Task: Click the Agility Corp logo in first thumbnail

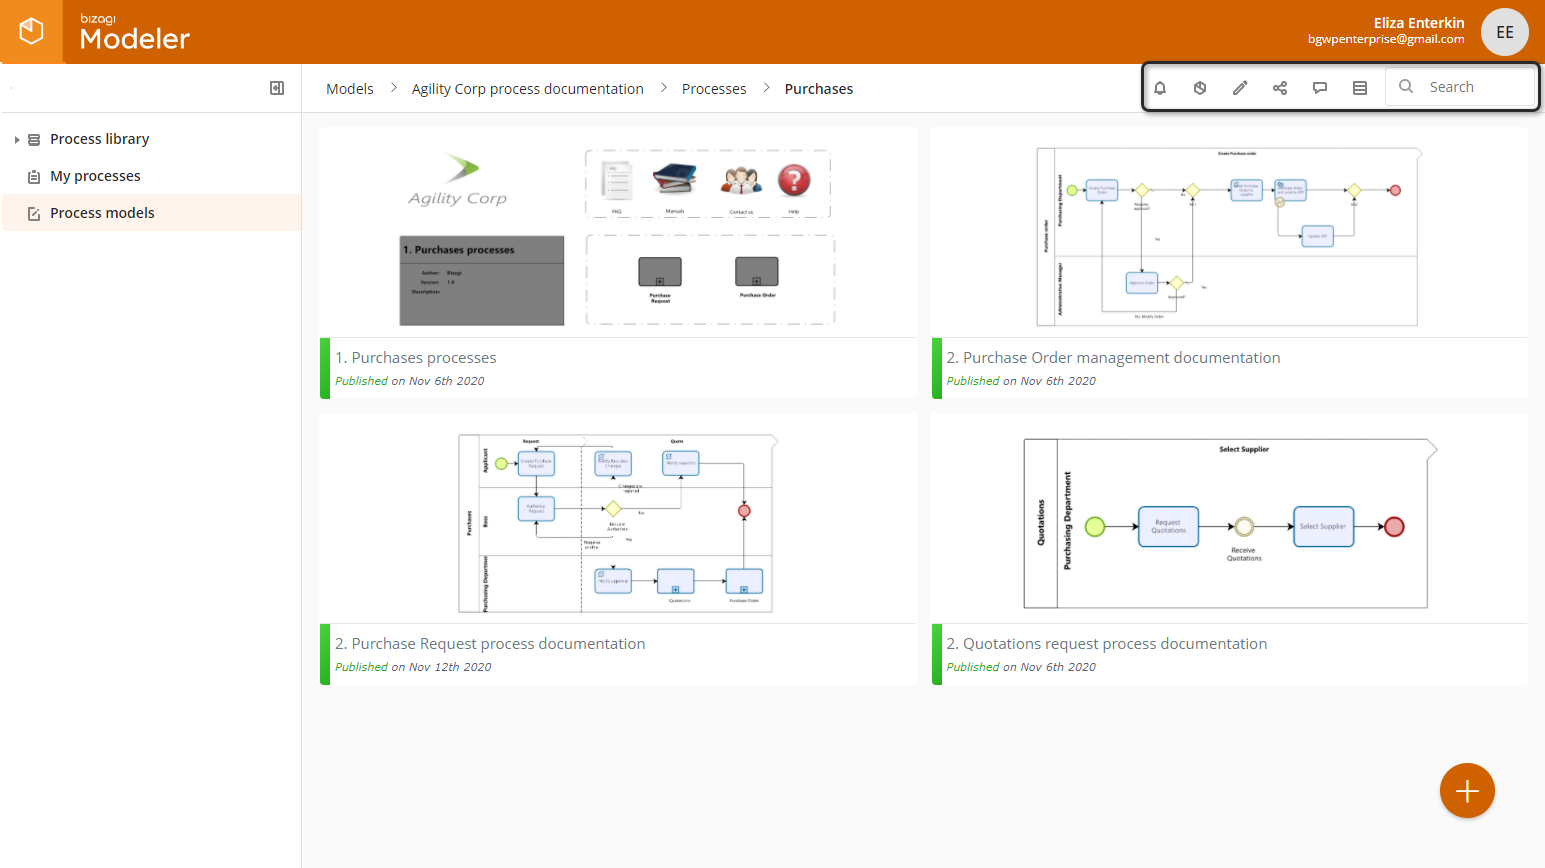Action: [458, 181]
